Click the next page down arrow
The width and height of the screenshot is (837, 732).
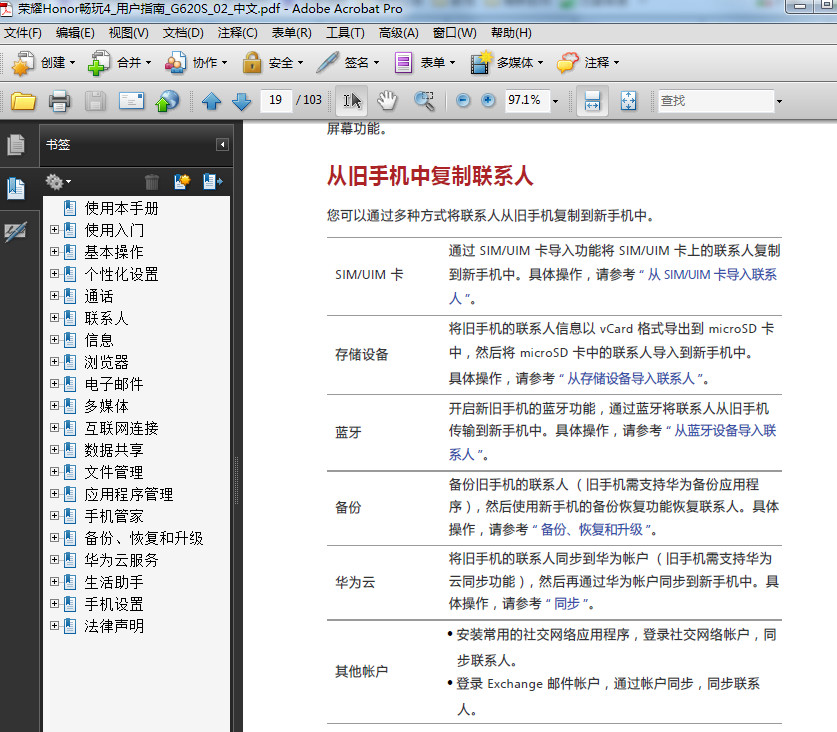point(240,100)
